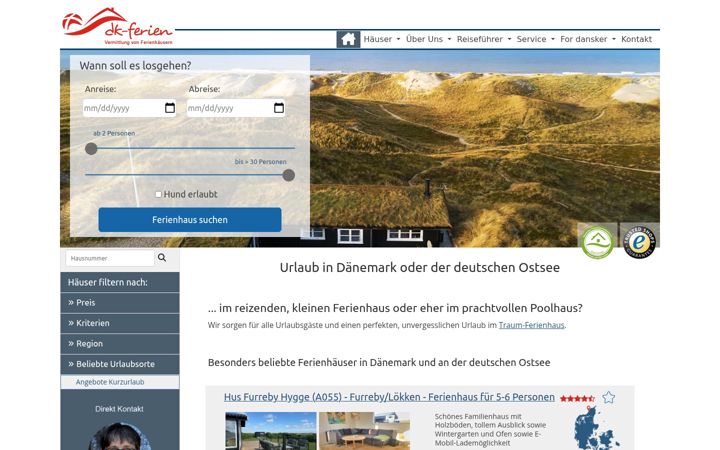Expand the Region filter section

(120, 343)
